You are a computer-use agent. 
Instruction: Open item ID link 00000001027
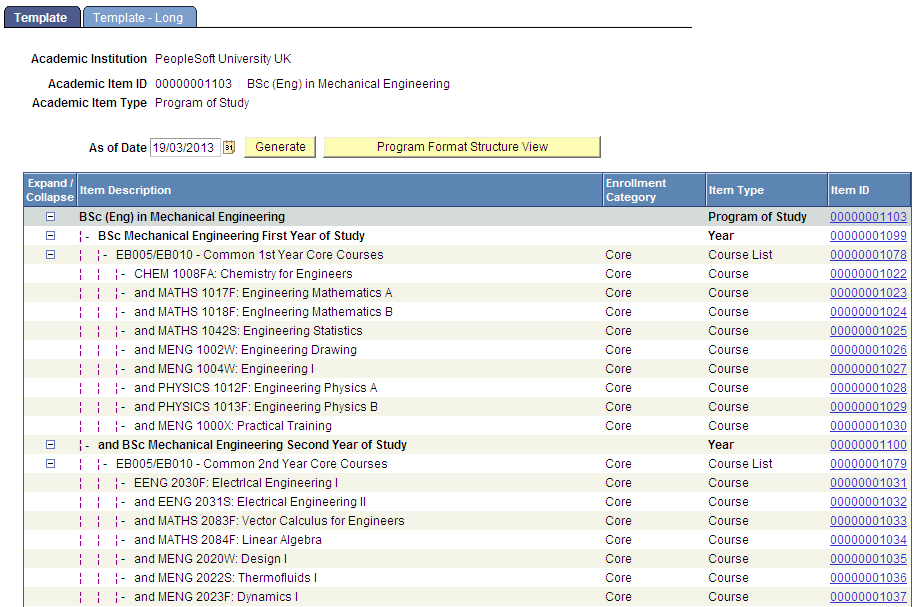[x=868, y=369]
